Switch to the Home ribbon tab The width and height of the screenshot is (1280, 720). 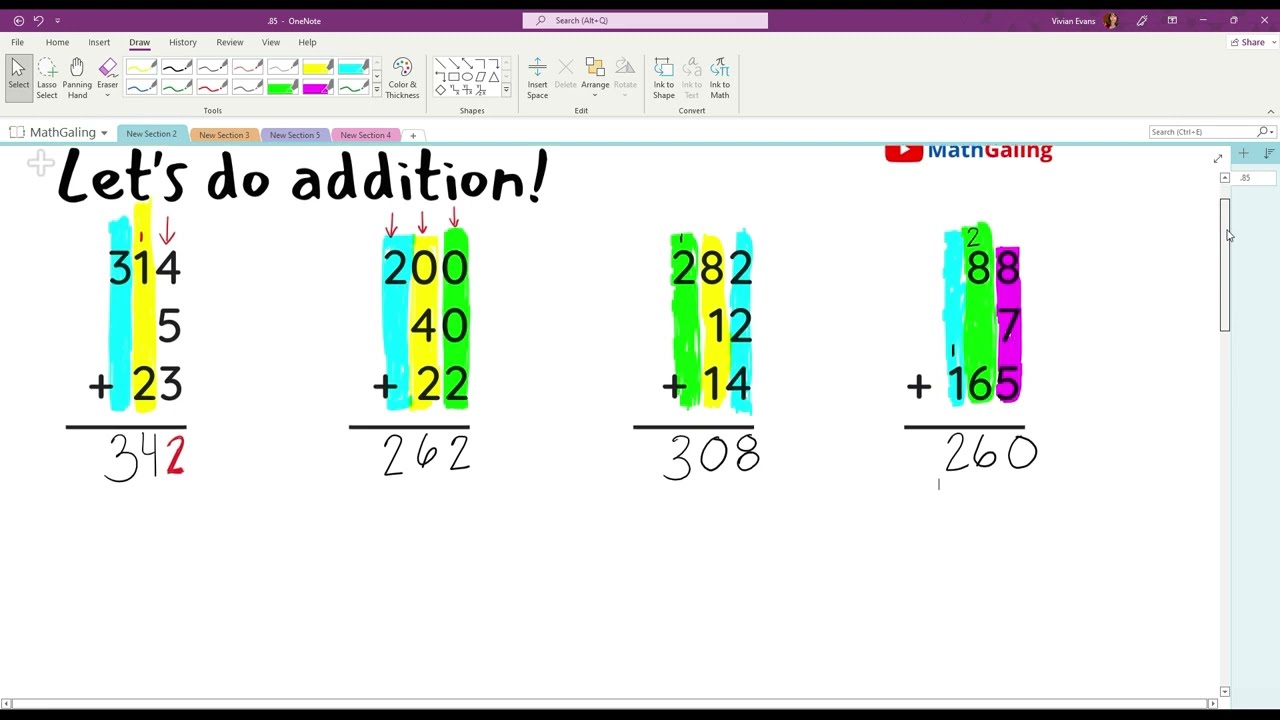coord(57,42)
